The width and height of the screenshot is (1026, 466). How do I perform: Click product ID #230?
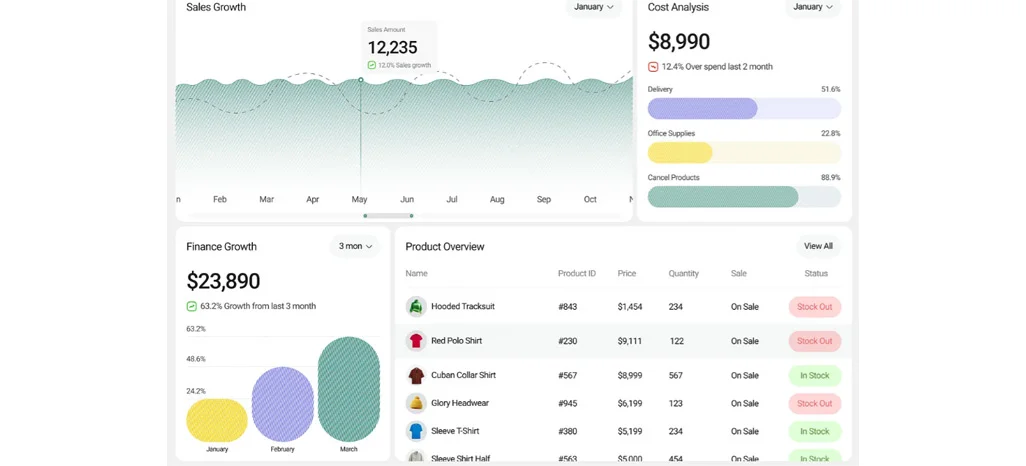(567, 341)
